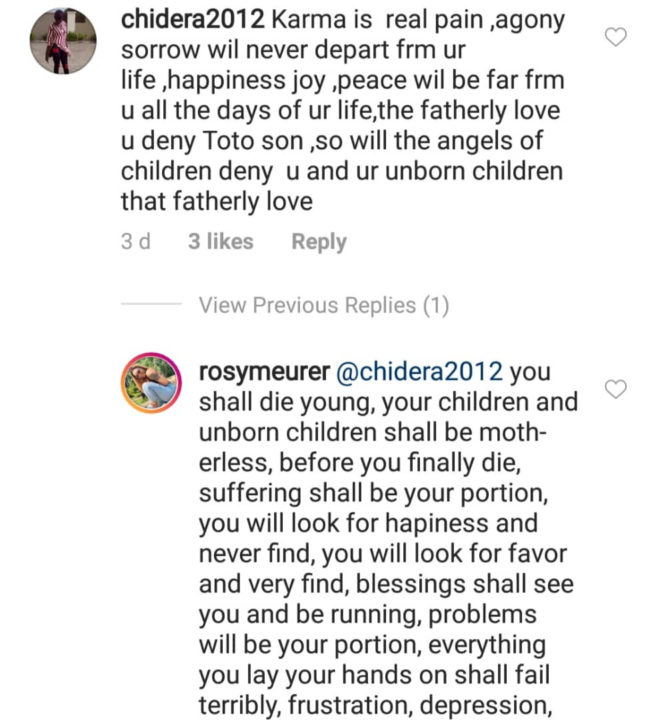Show who liked via '3 likes'

point(220,241)
